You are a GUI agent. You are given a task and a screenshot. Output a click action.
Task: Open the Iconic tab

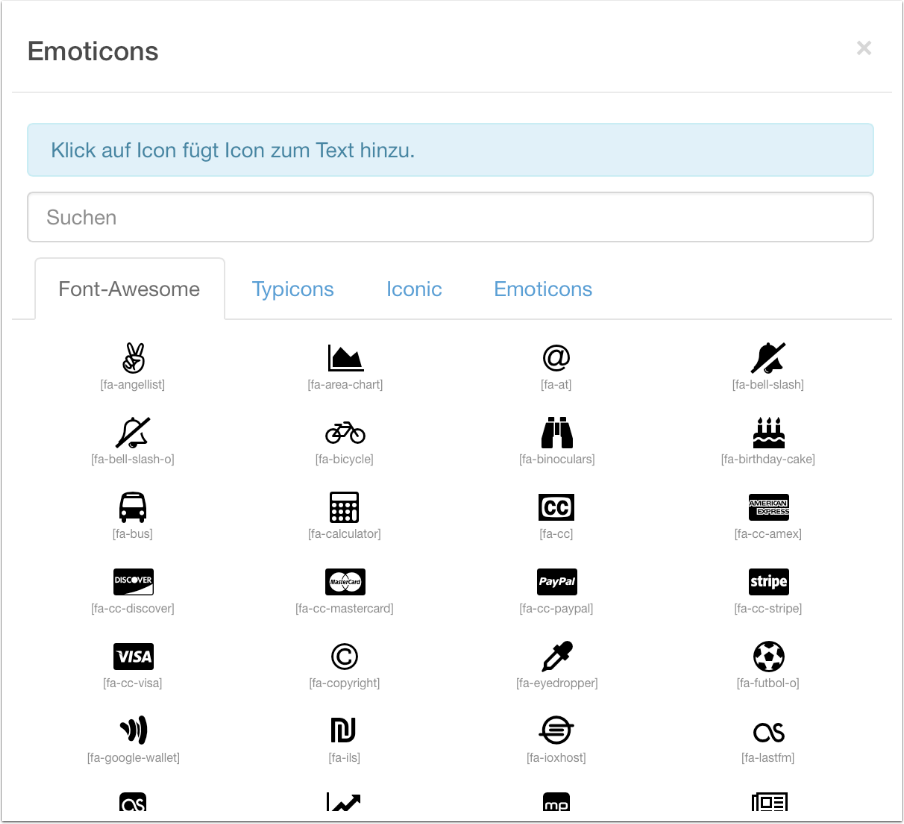pos(414,289)
